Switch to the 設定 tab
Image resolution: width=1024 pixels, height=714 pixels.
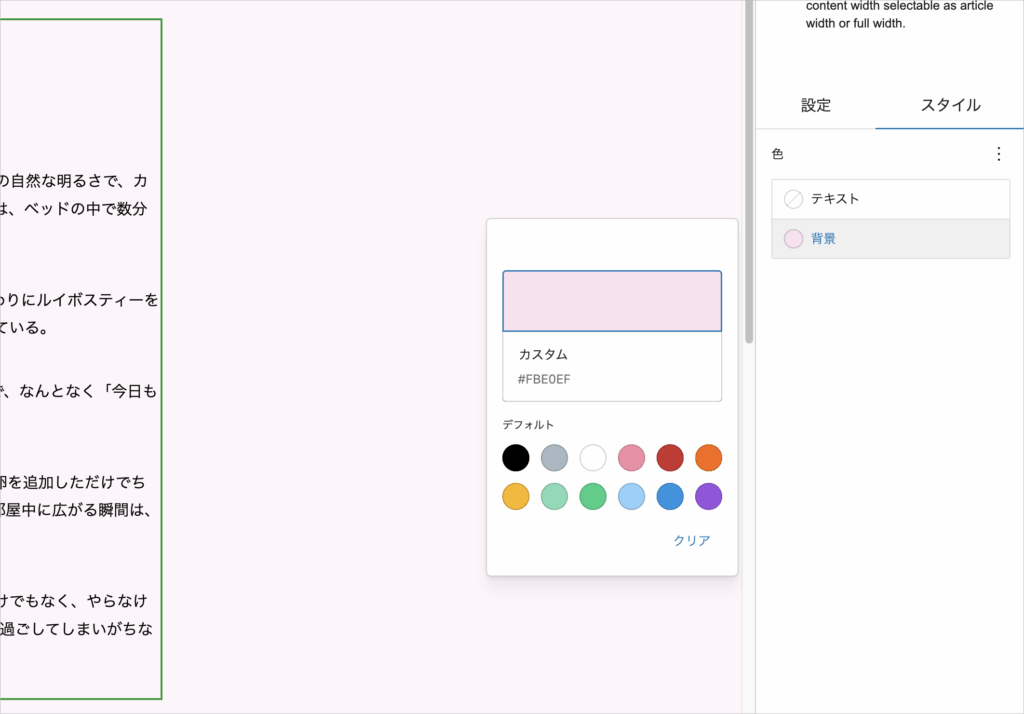816,105
